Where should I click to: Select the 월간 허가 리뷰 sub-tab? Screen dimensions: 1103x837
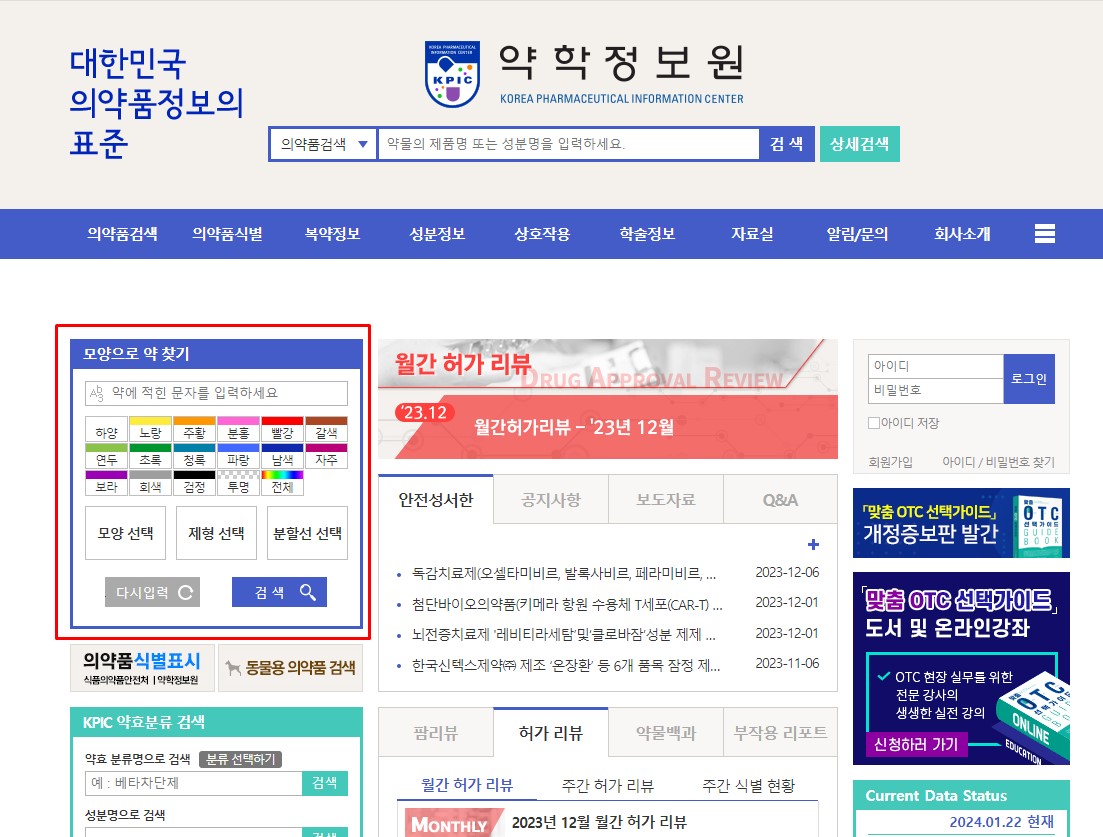pos(467,785)
